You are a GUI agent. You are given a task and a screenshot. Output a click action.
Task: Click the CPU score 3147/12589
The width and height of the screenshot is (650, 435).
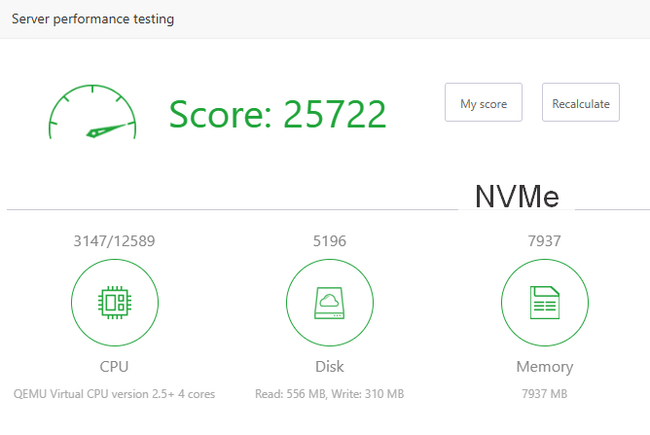click(114, 241)
